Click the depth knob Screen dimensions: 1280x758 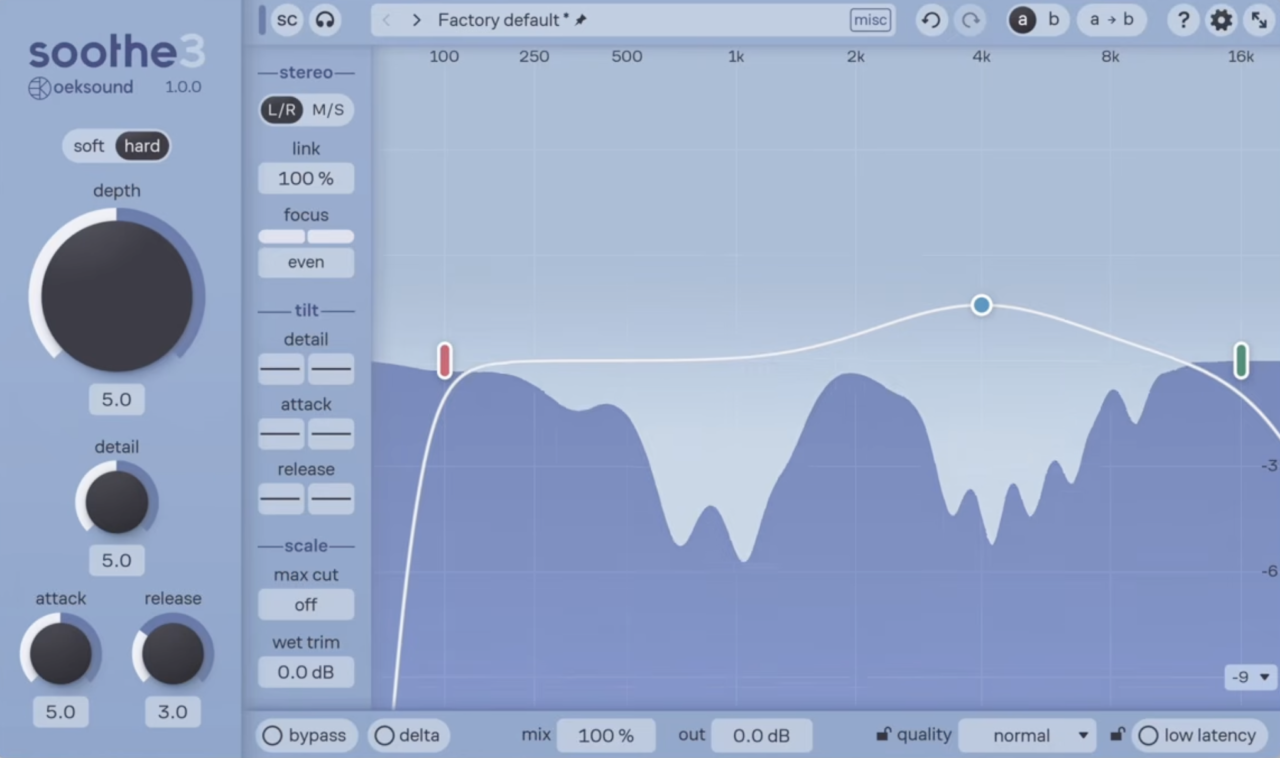pyautogui.click(x=117, y=297)
